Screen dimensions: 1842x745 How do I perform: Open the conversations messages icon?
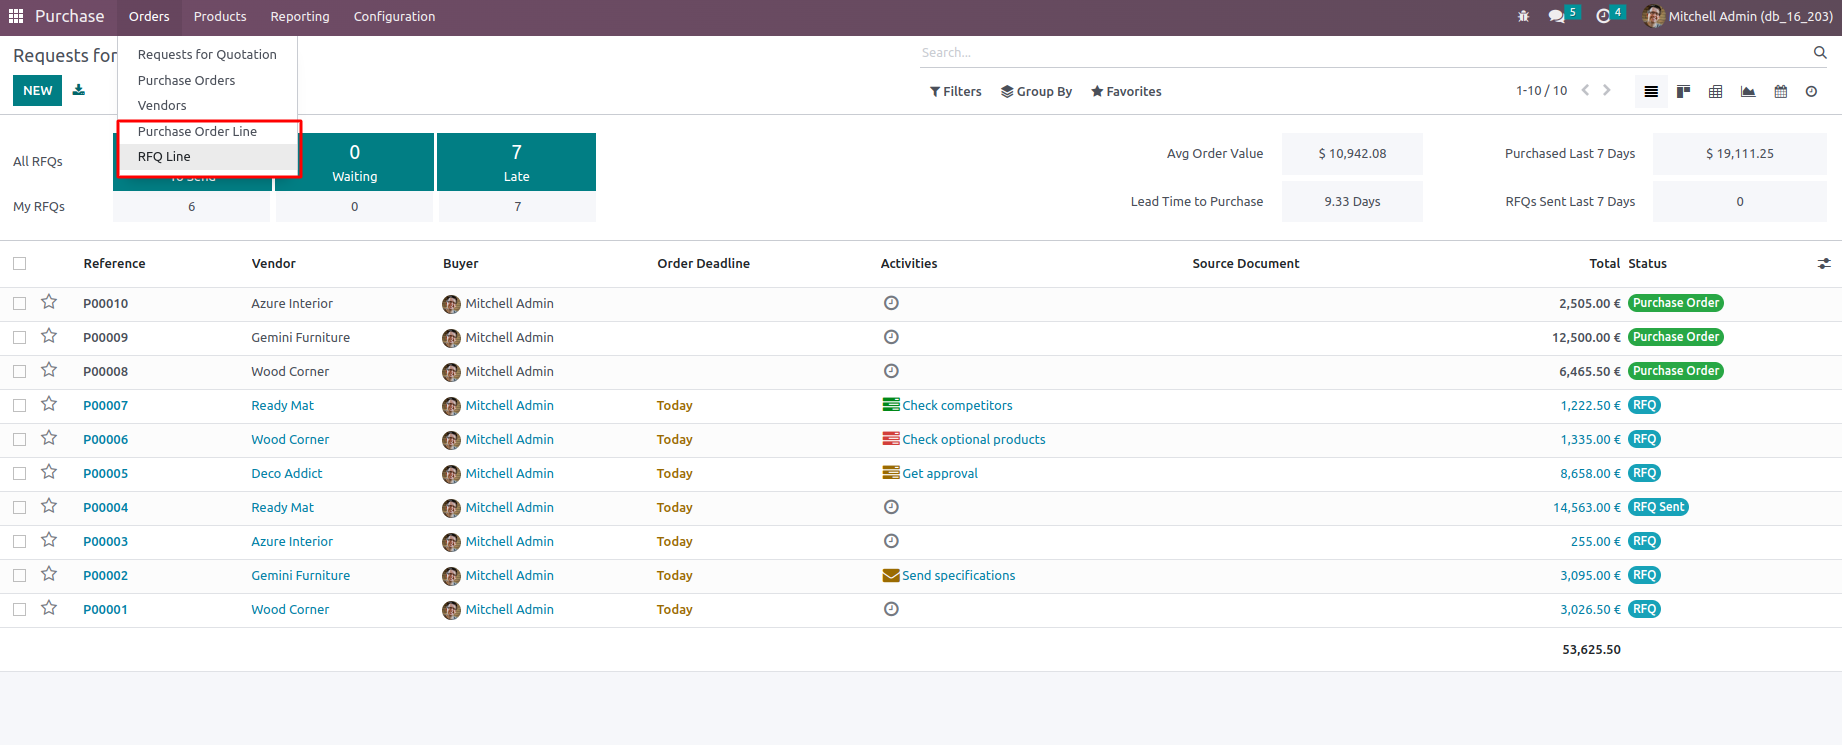pyautogui.click(x=1556, y=16)
